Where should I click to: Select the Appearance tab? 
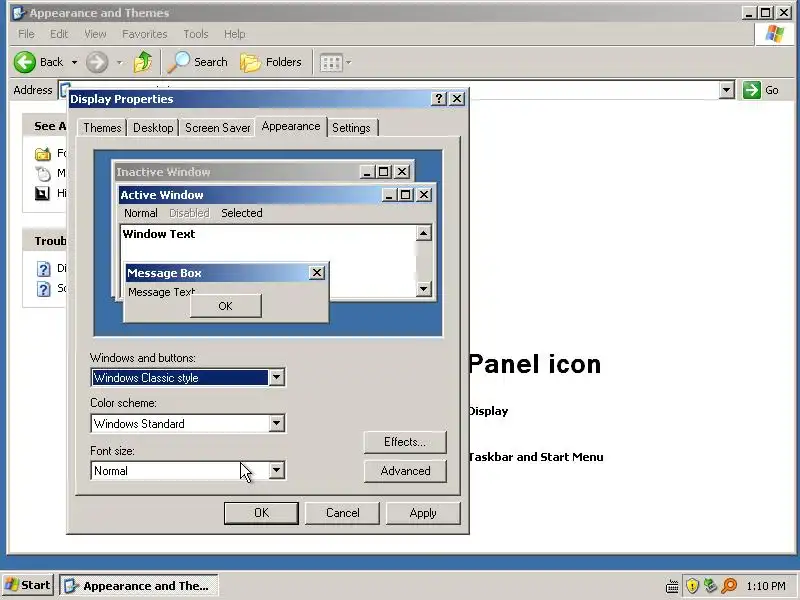tap(291, 127)
